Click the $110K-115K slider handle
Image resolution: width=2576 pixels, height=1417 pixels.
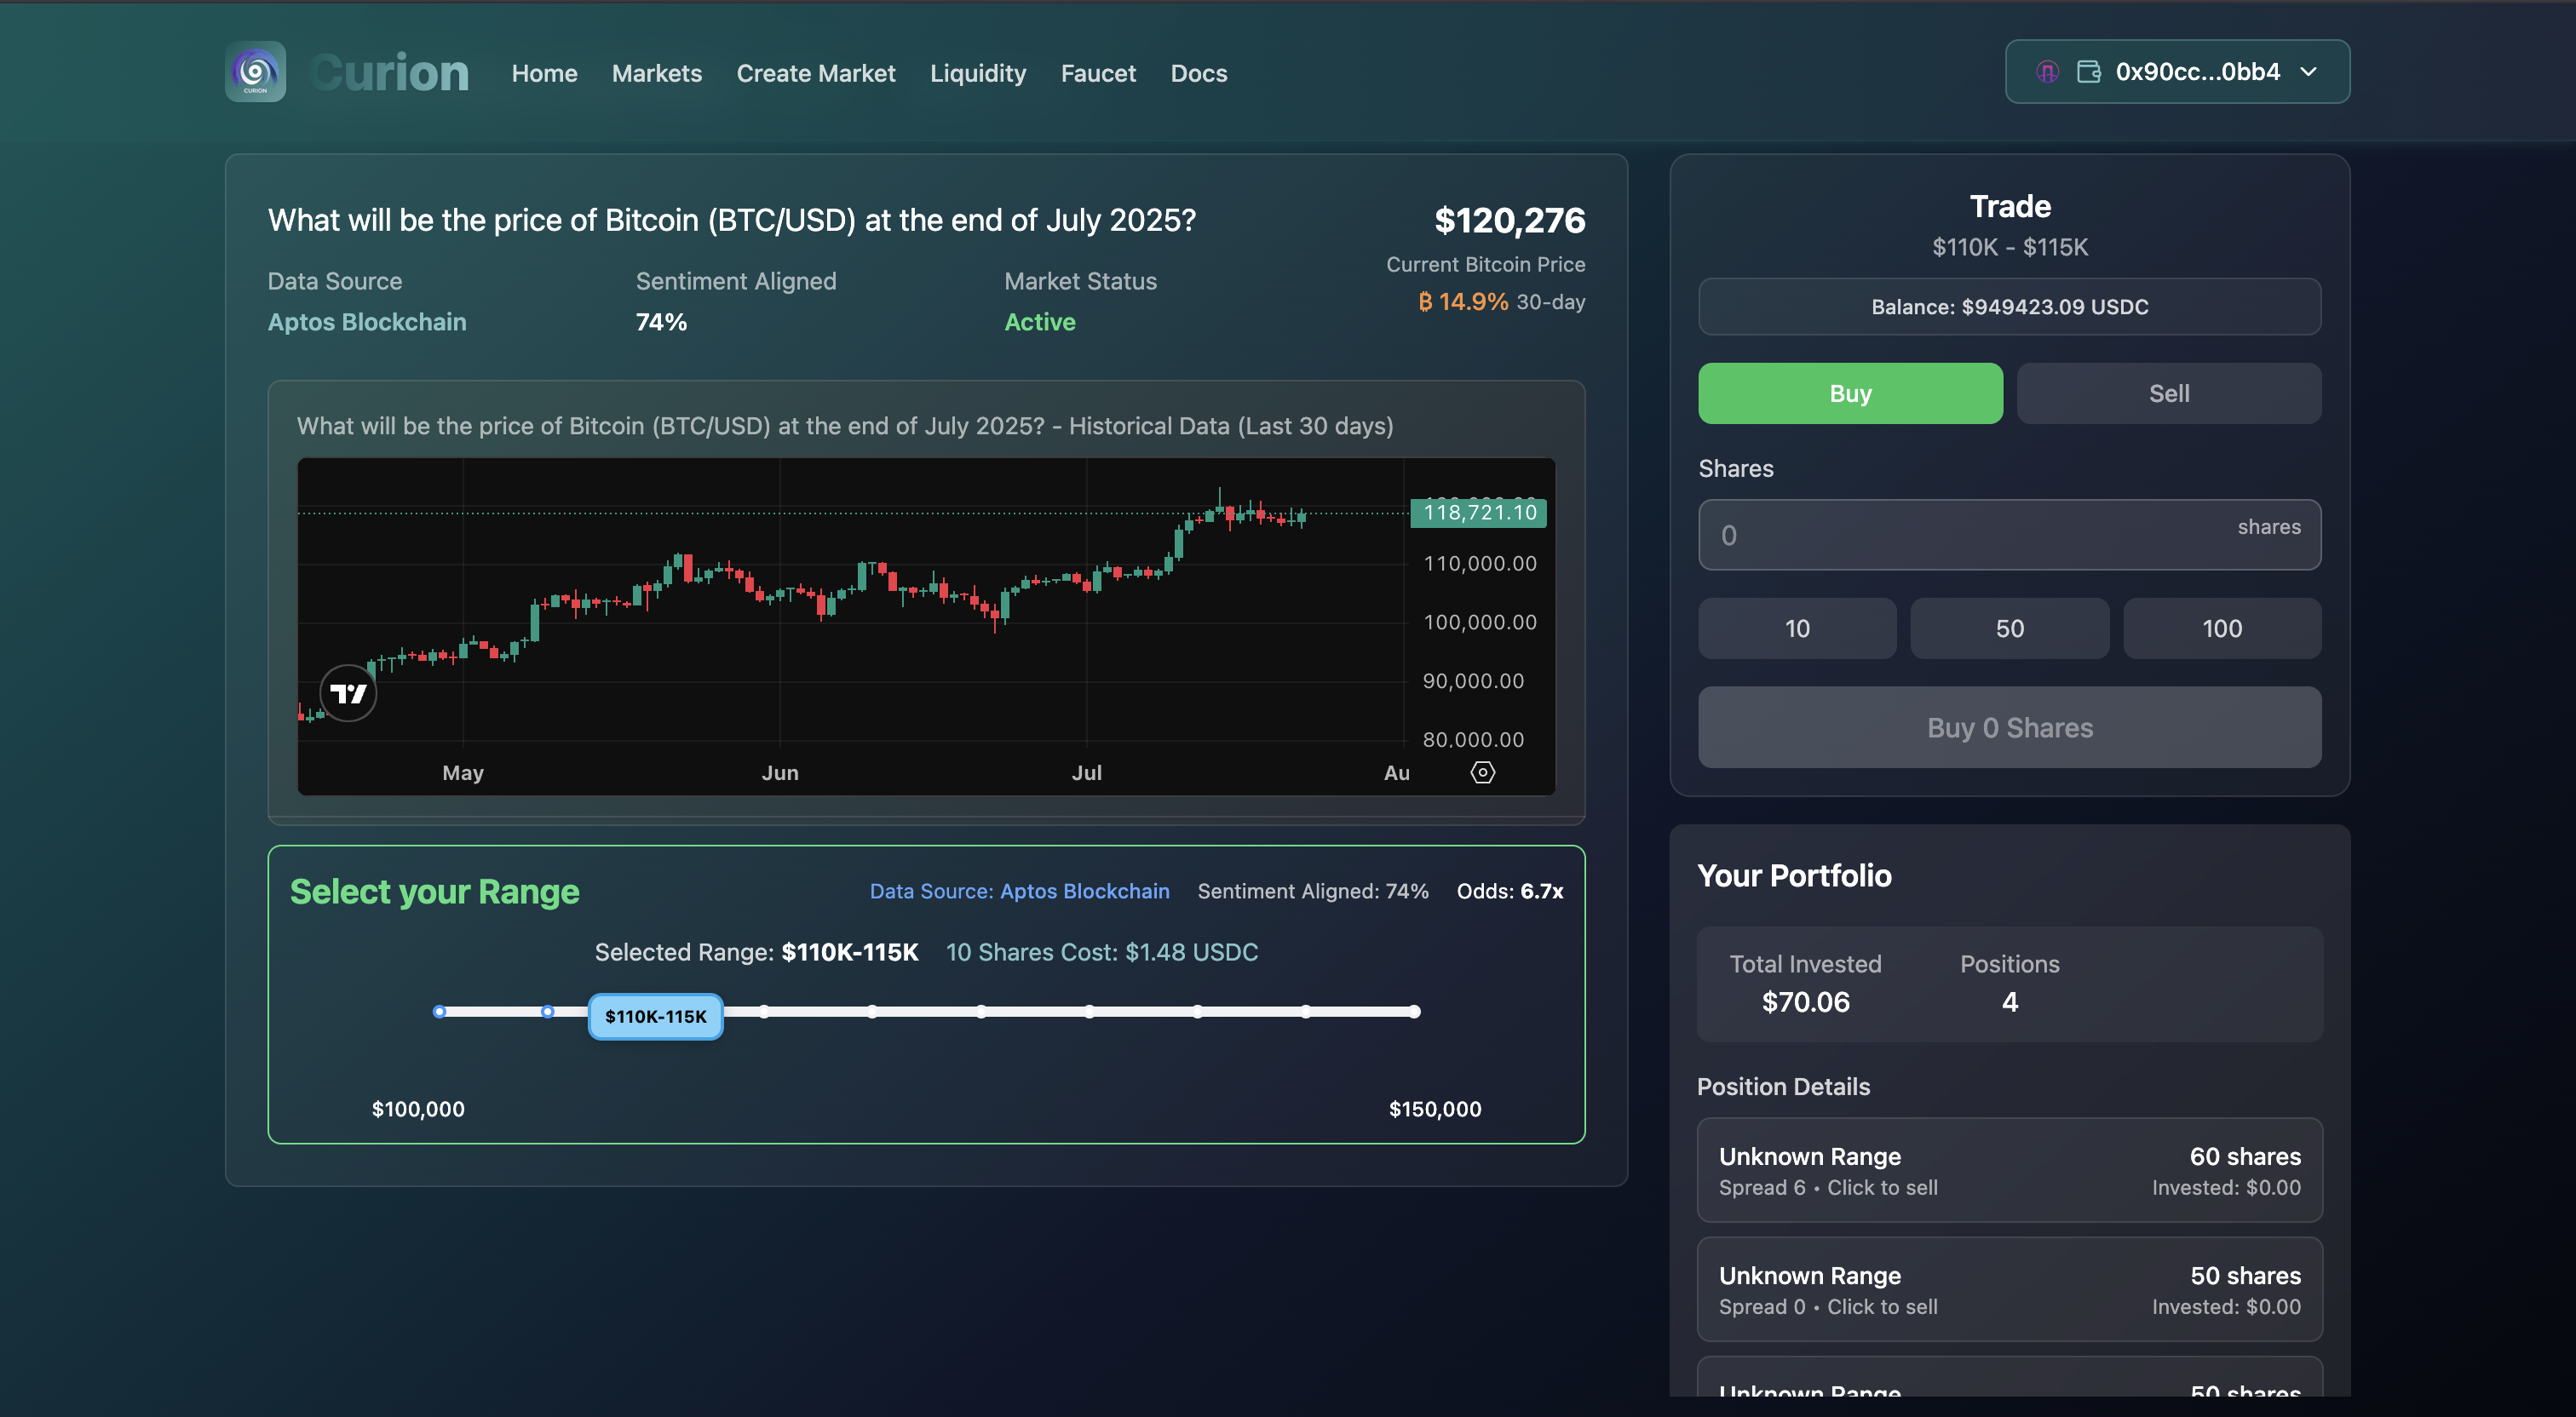tap(655, 1016)
